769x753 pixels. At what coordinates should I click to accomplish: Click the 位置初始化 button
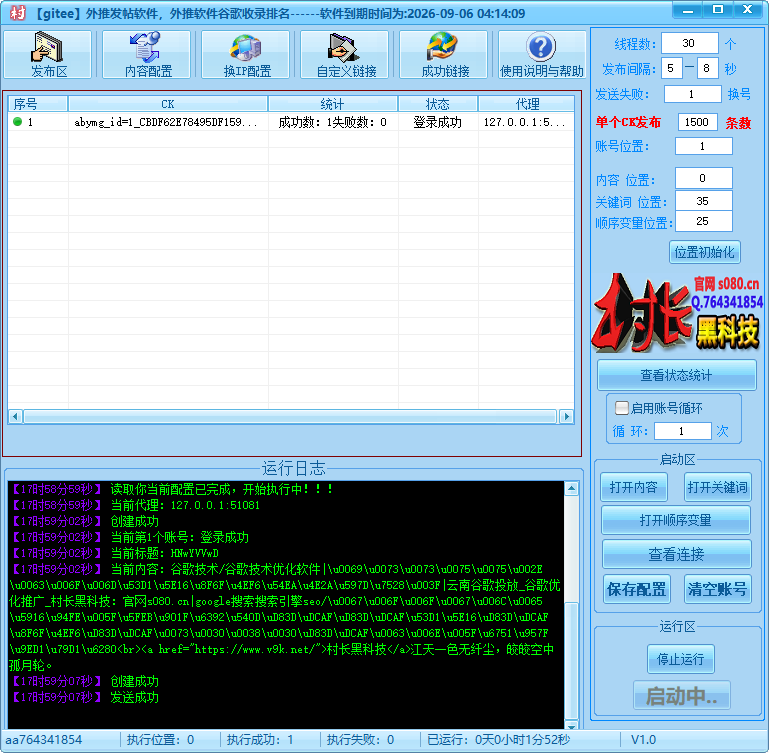pyautogui.click(x=704, y=252)
